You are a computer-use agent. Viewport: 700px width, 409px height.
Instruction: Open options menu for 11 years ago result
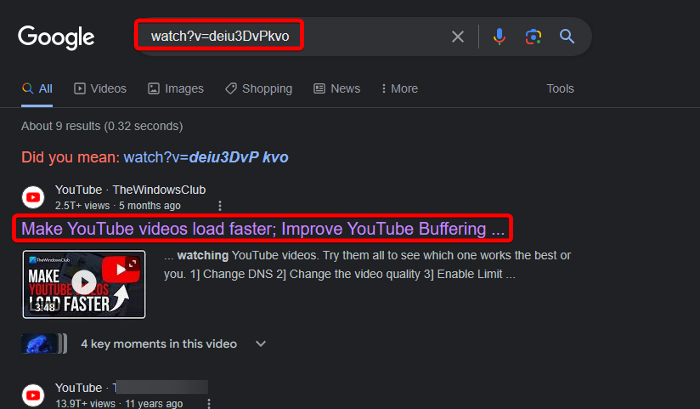209,404
